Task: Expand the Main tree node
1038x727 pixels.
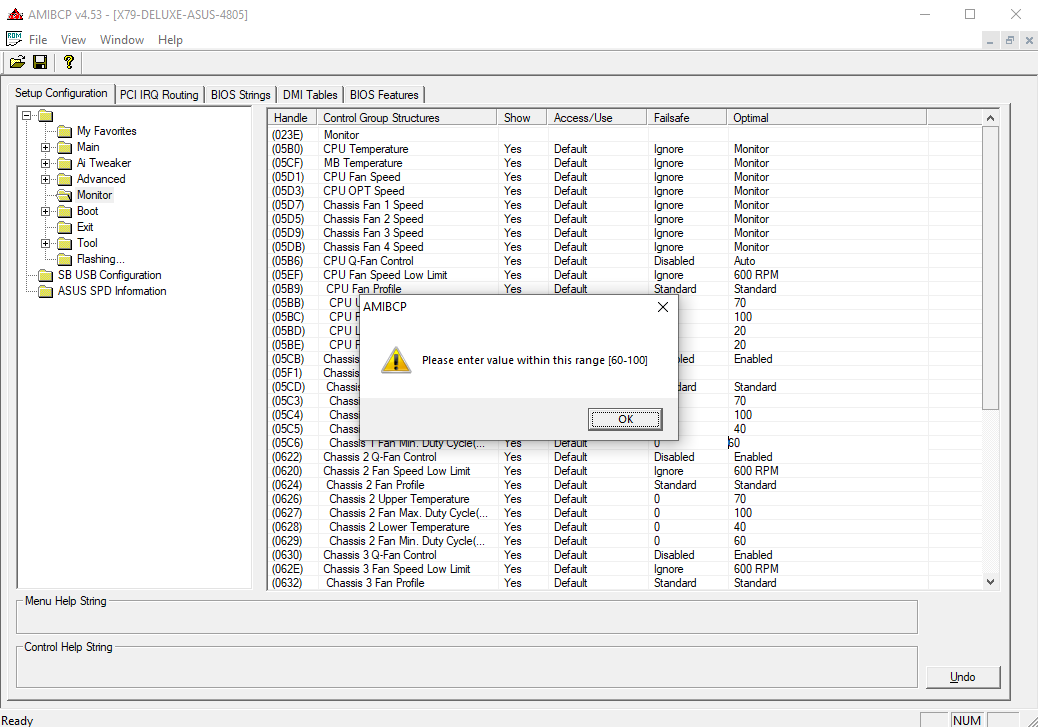Action: click(x=45, y=147)
